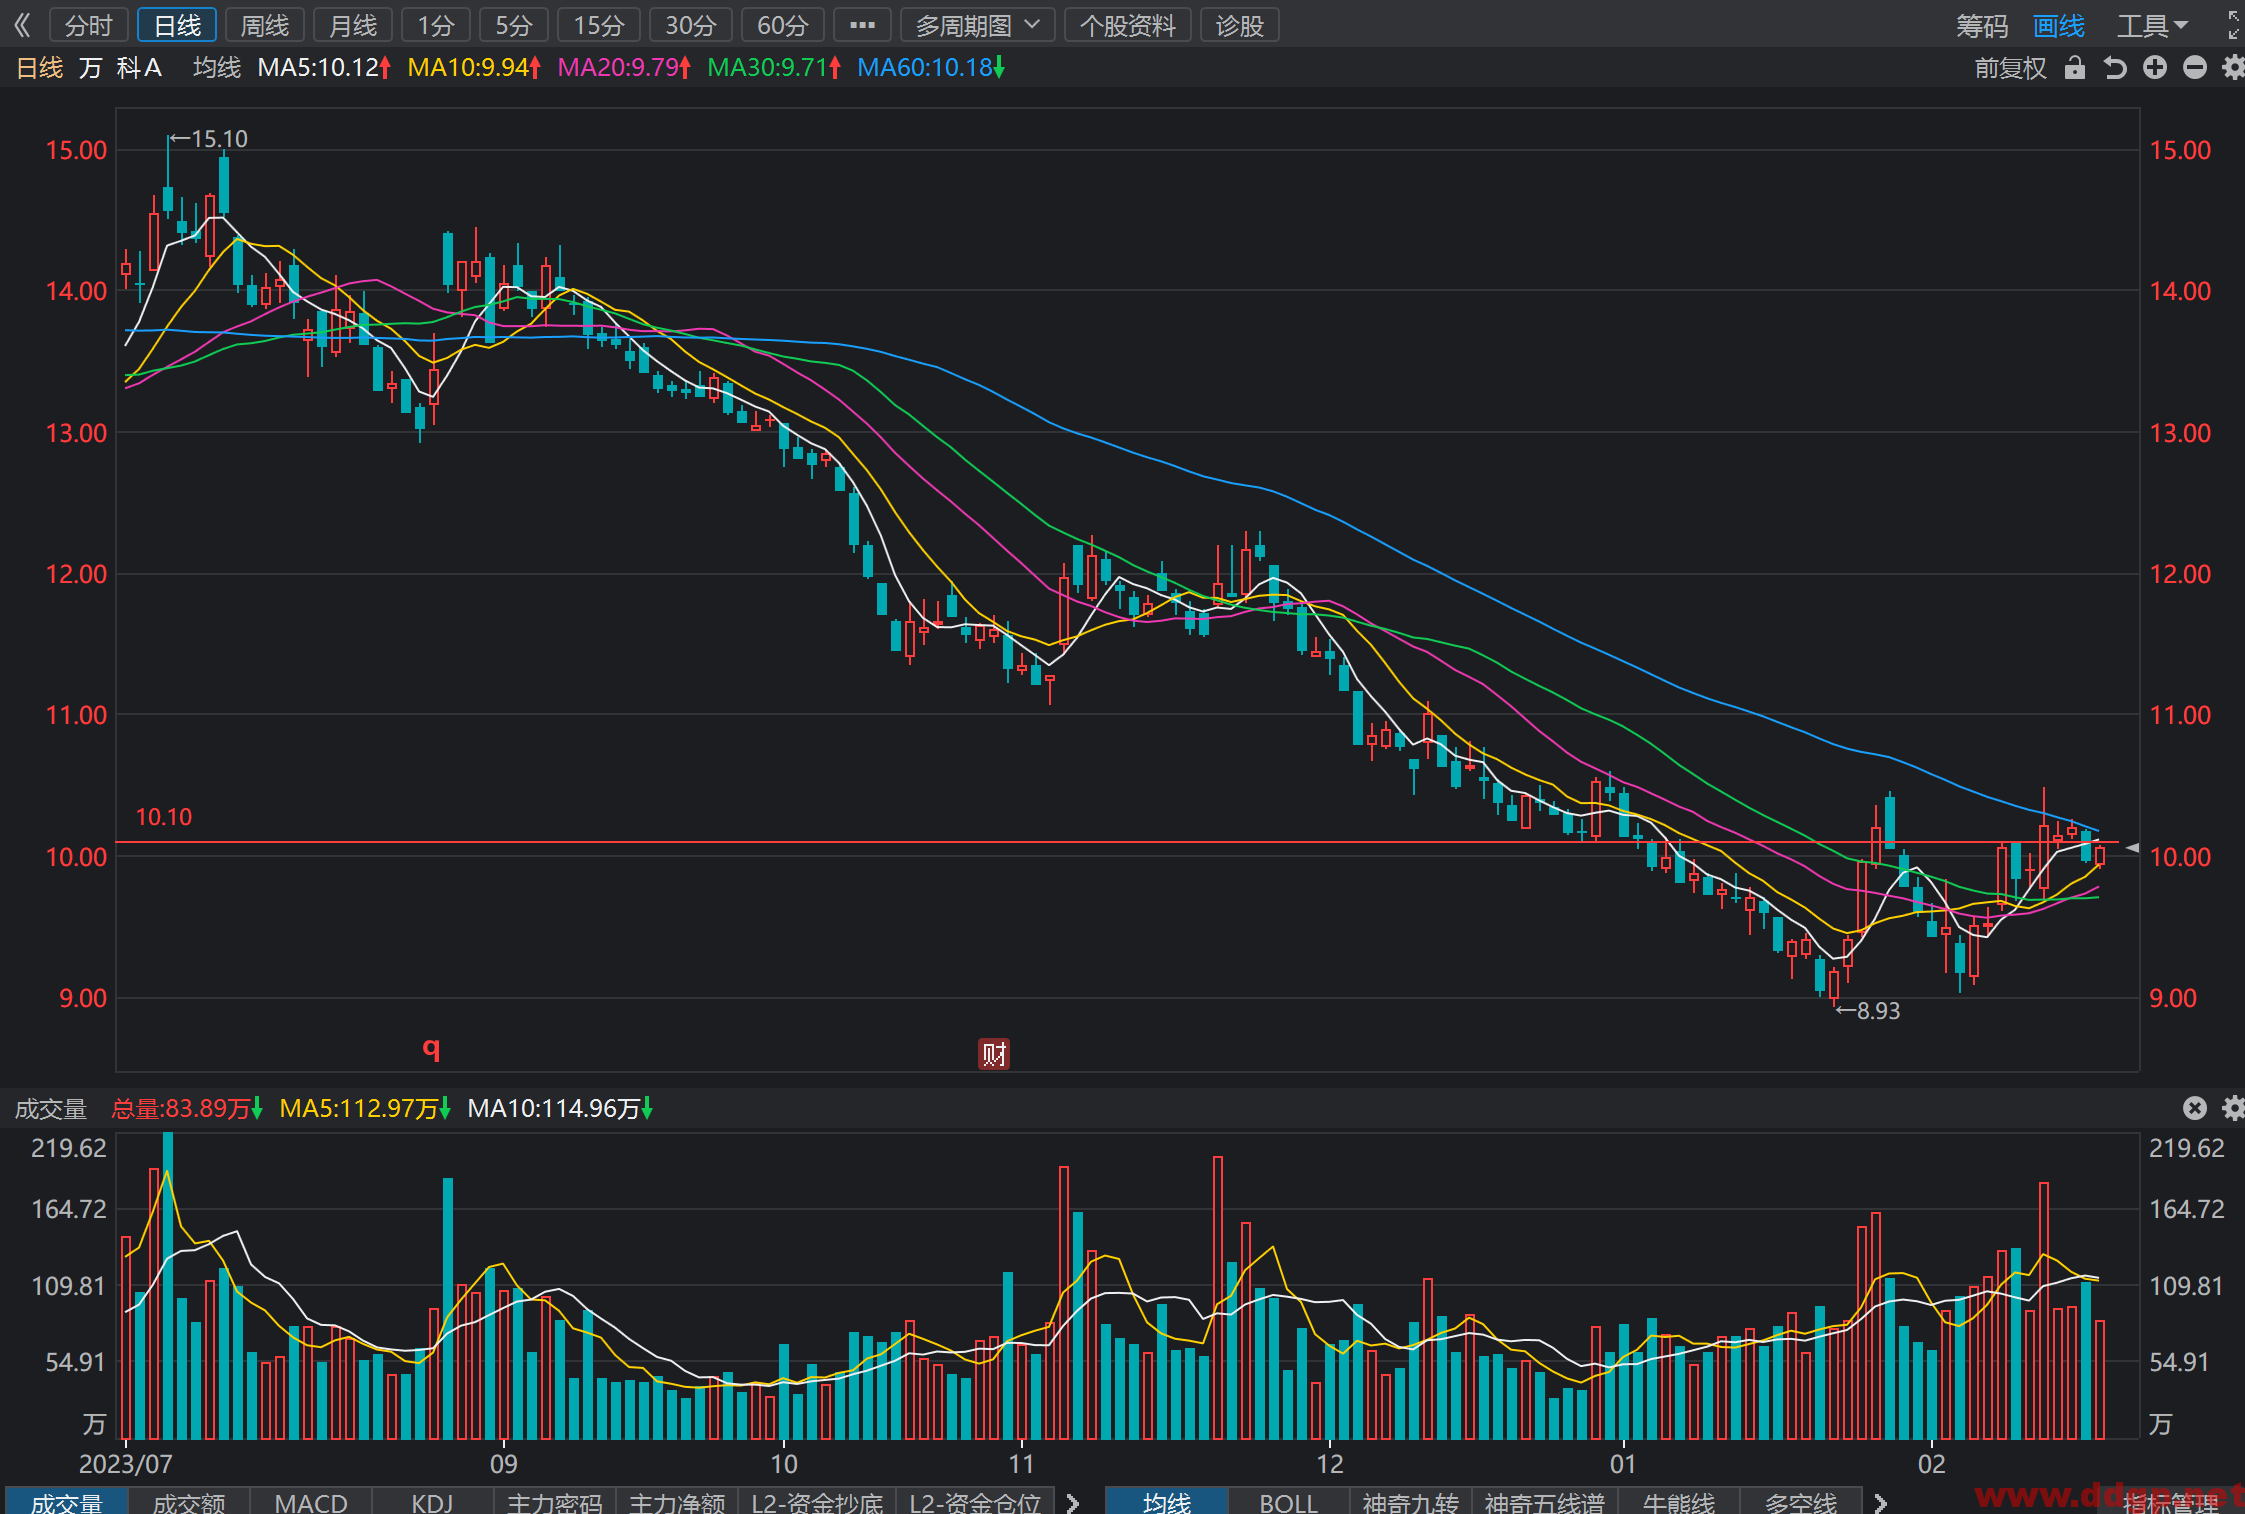Switch to 分时 intraday view
Image resolution: width=2245 pixels, height=1514 pixels.
(89, 25)
